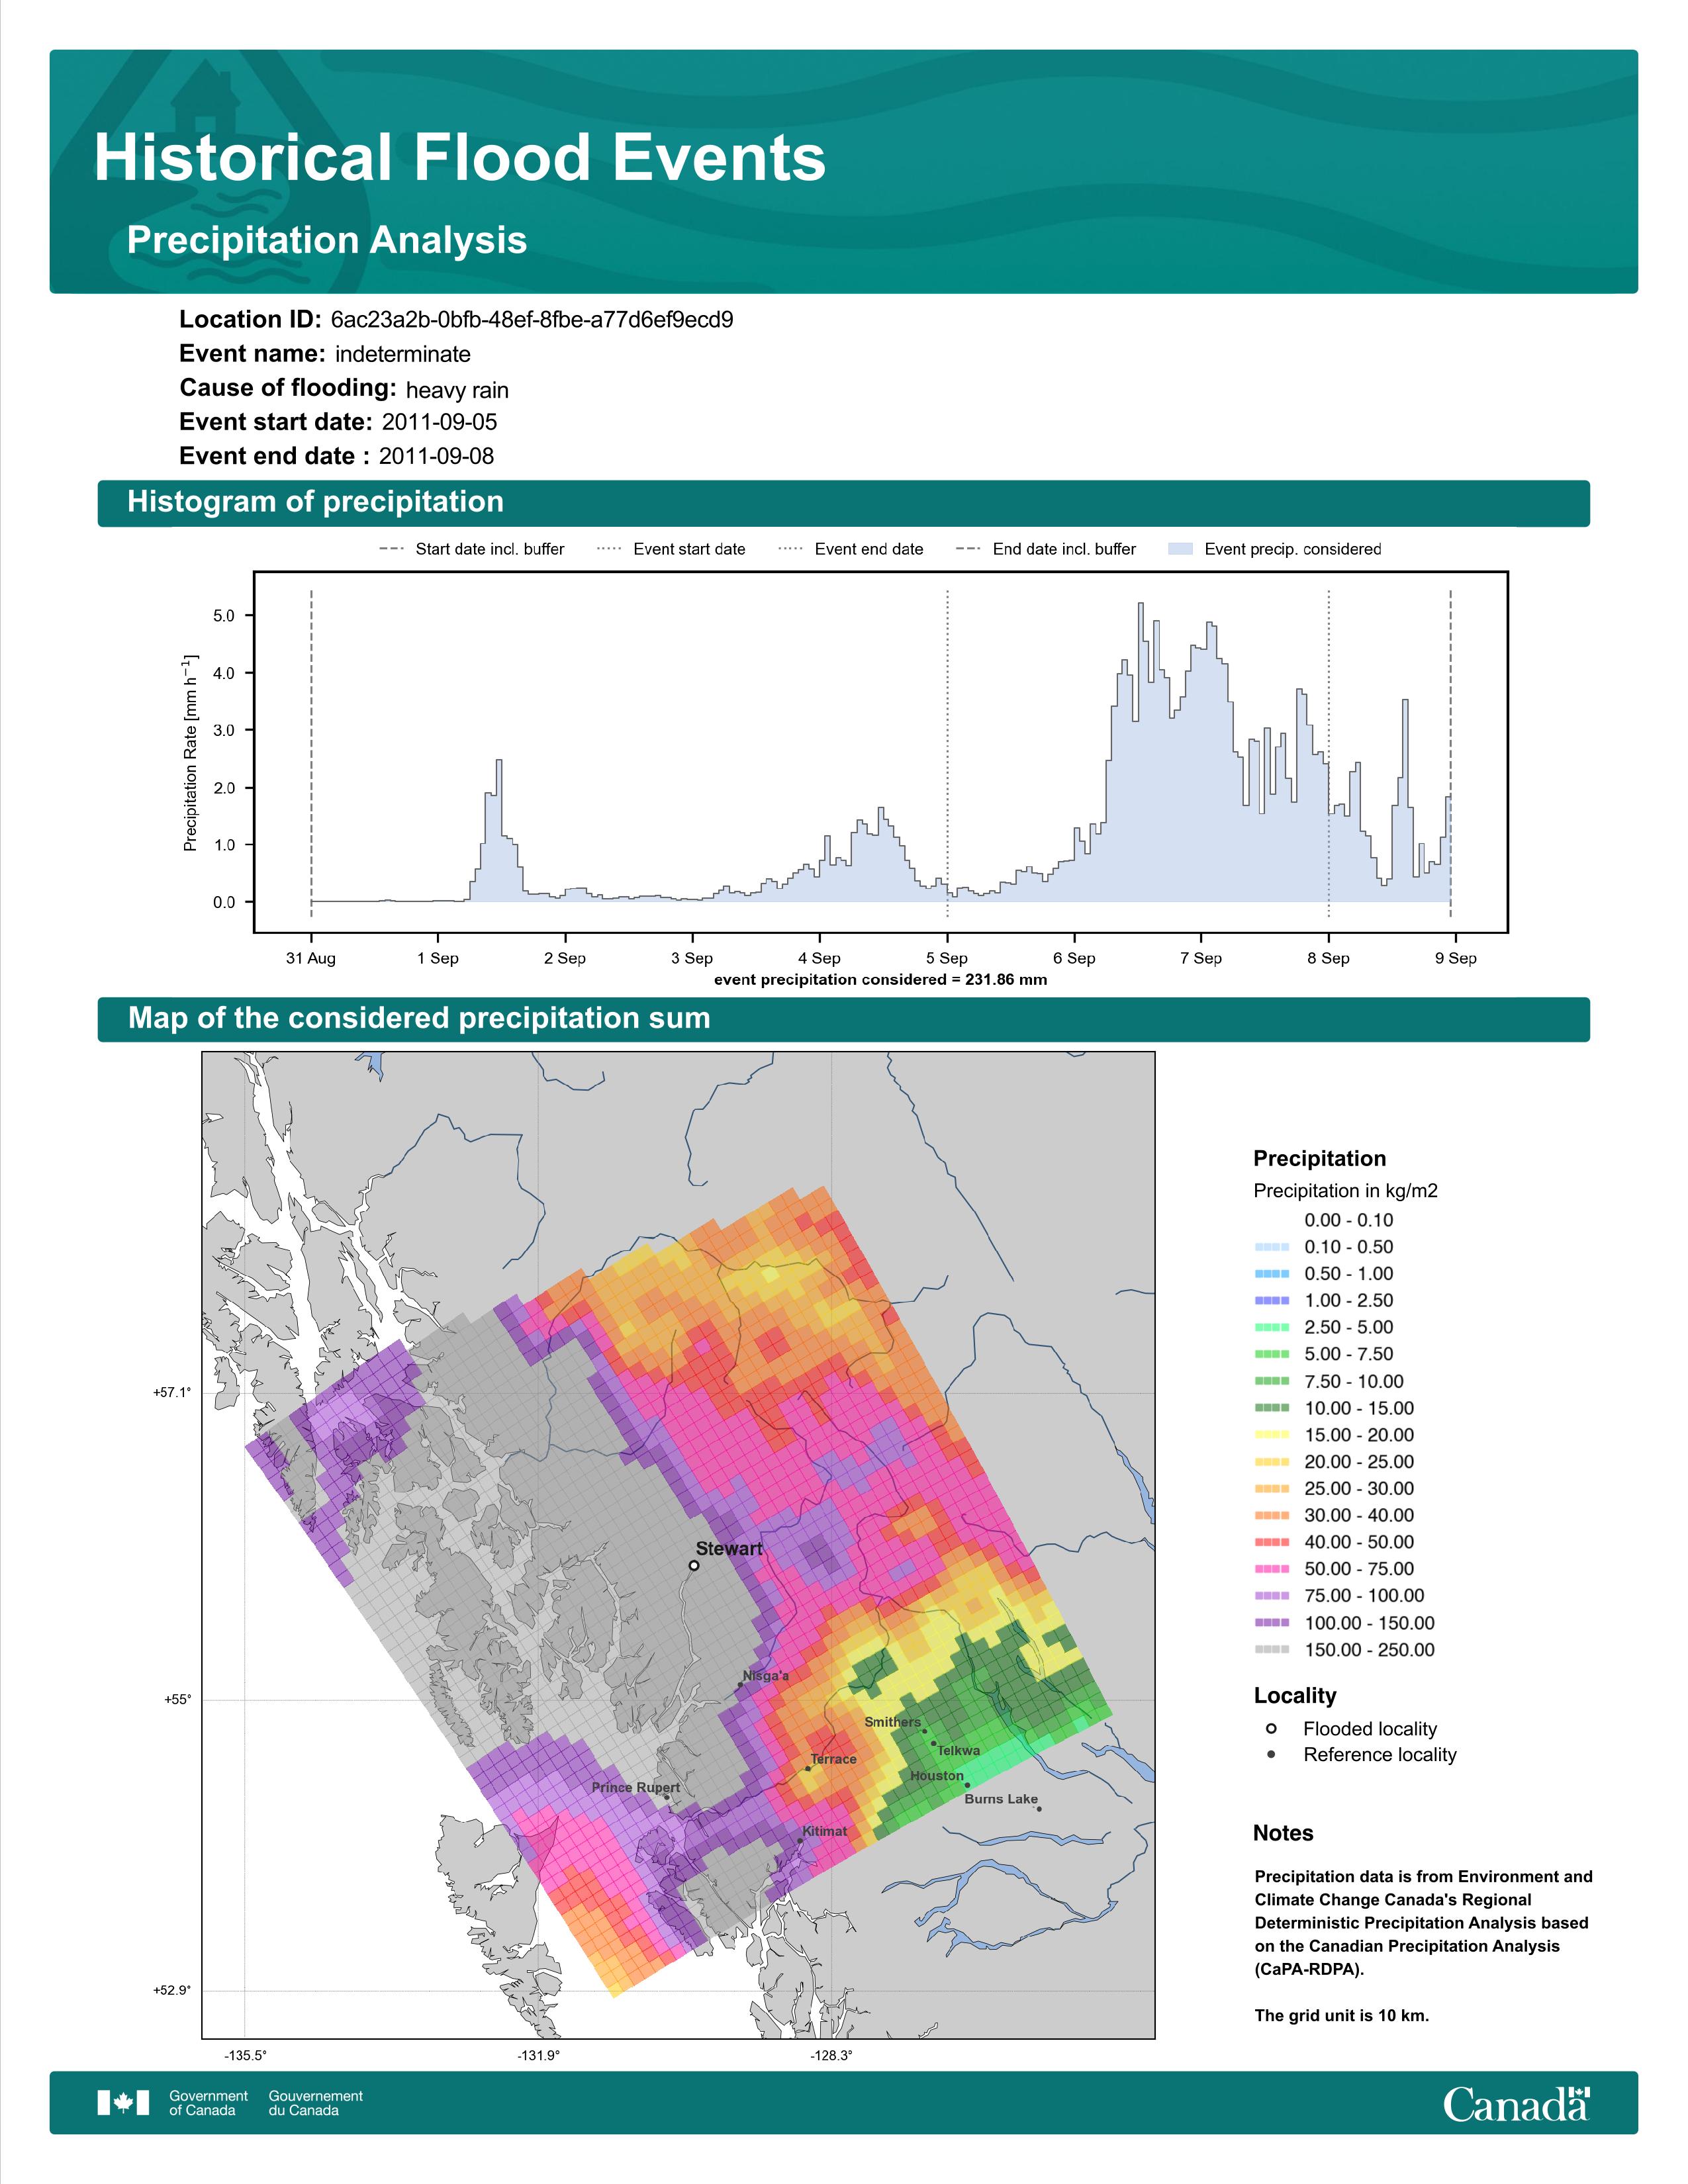Click the Reference locality legend symbol
Screen dimensions: 1688x2184
point(1271,1754)
